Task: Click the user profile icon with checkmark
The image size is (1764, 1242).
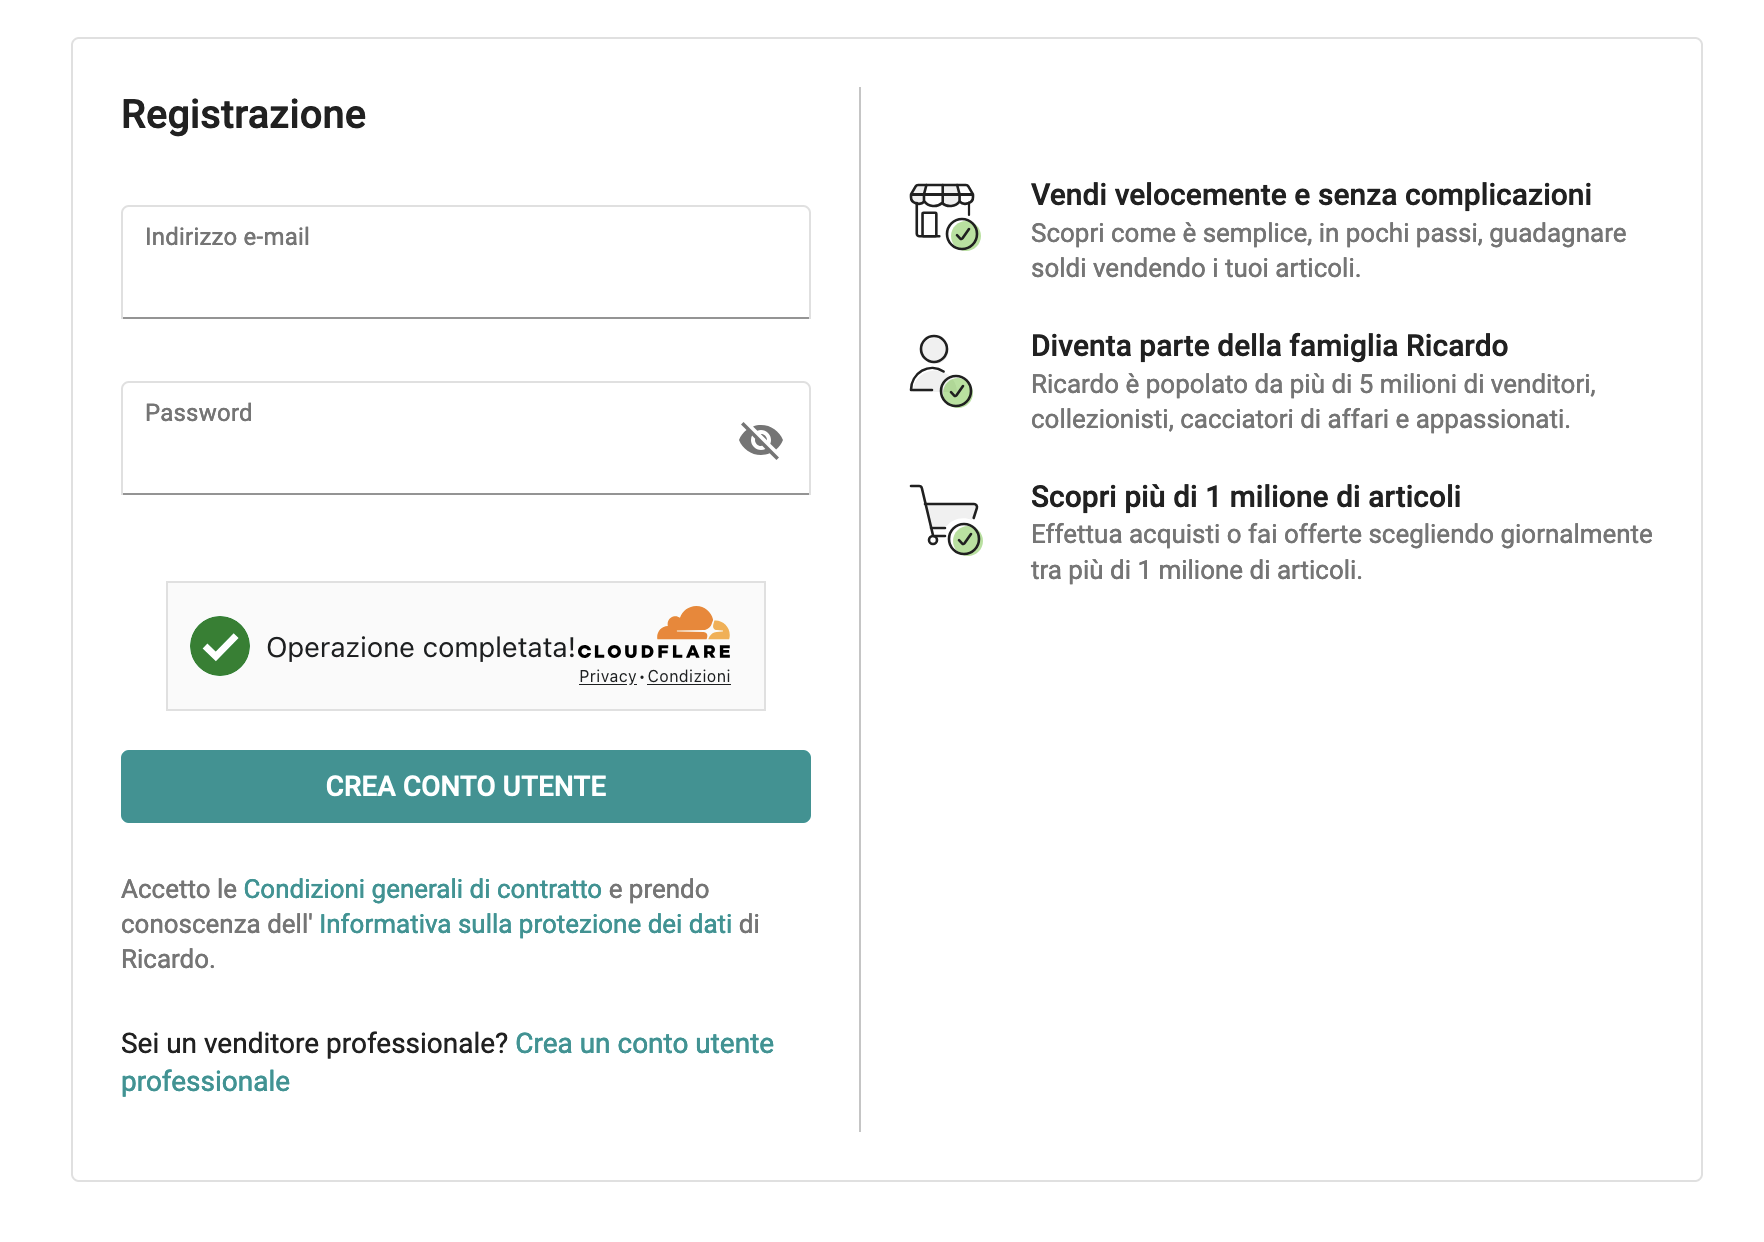Action: (x=941, y=371)
